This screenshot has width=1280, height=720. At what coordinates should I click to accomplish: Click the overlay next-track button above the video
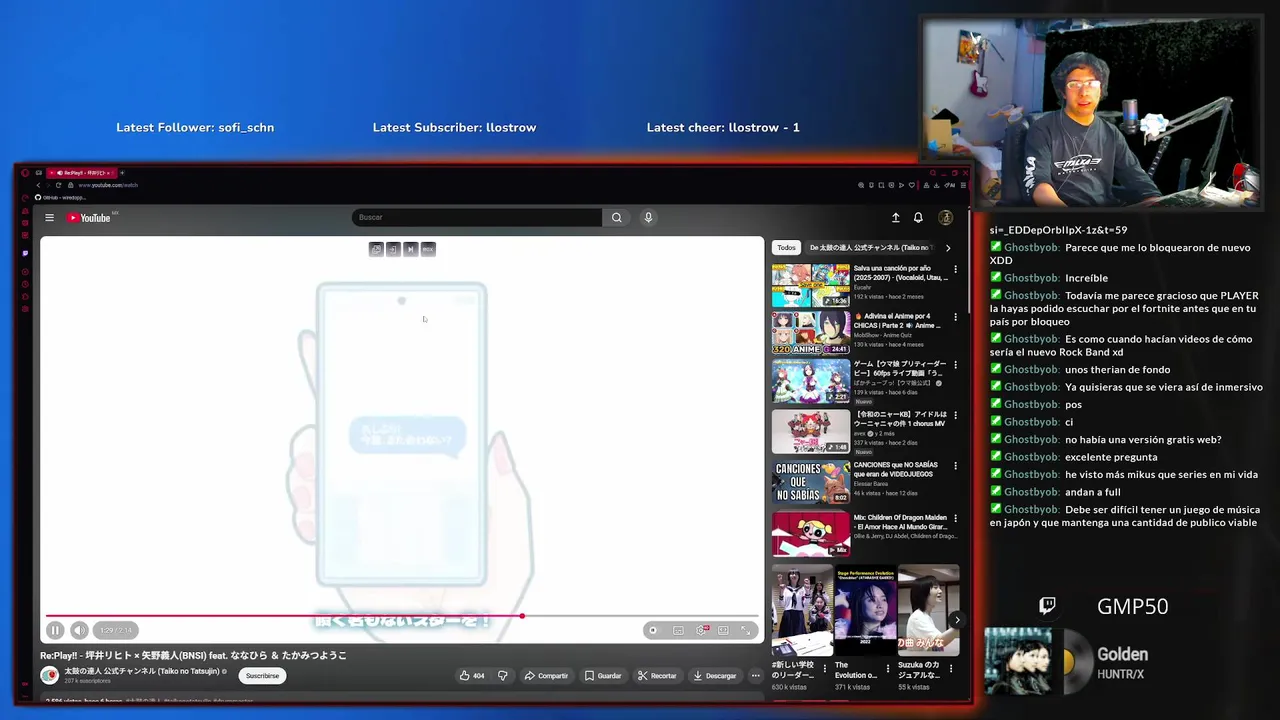pos(410,249)
